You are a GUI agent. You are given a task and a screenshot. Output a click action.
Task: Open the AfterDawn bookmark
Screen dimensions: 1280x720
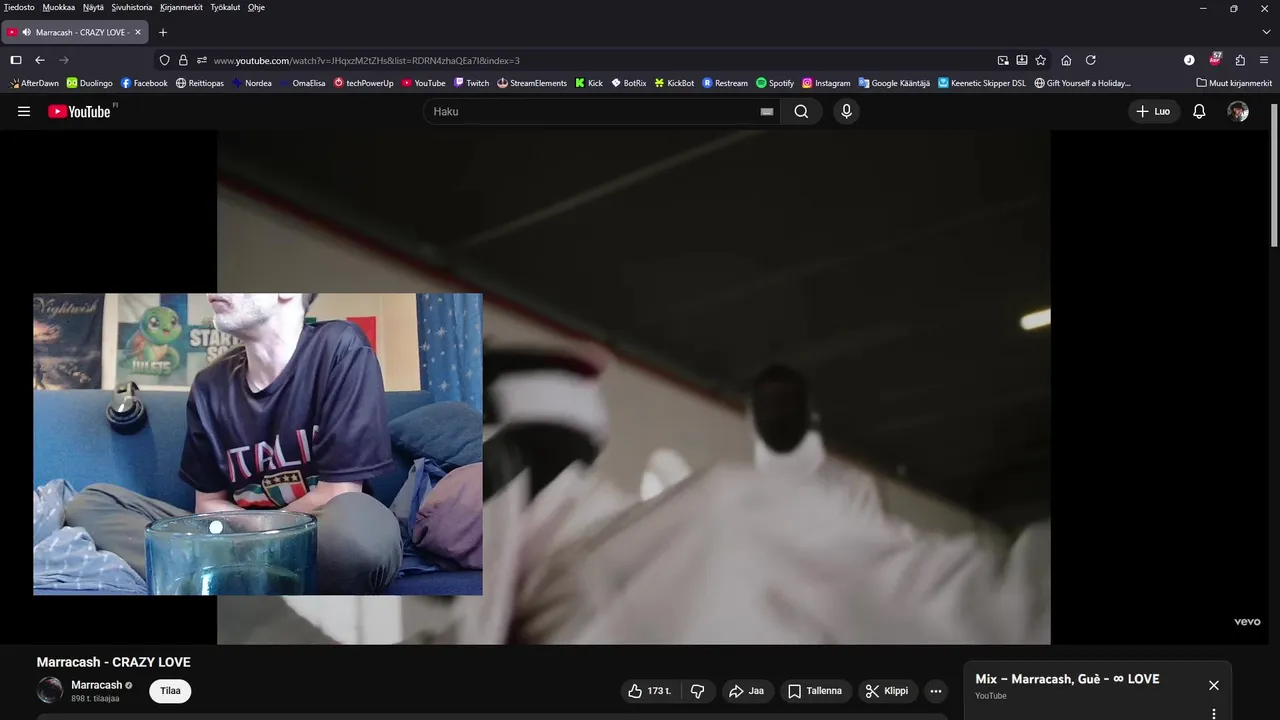coord(35,83)
